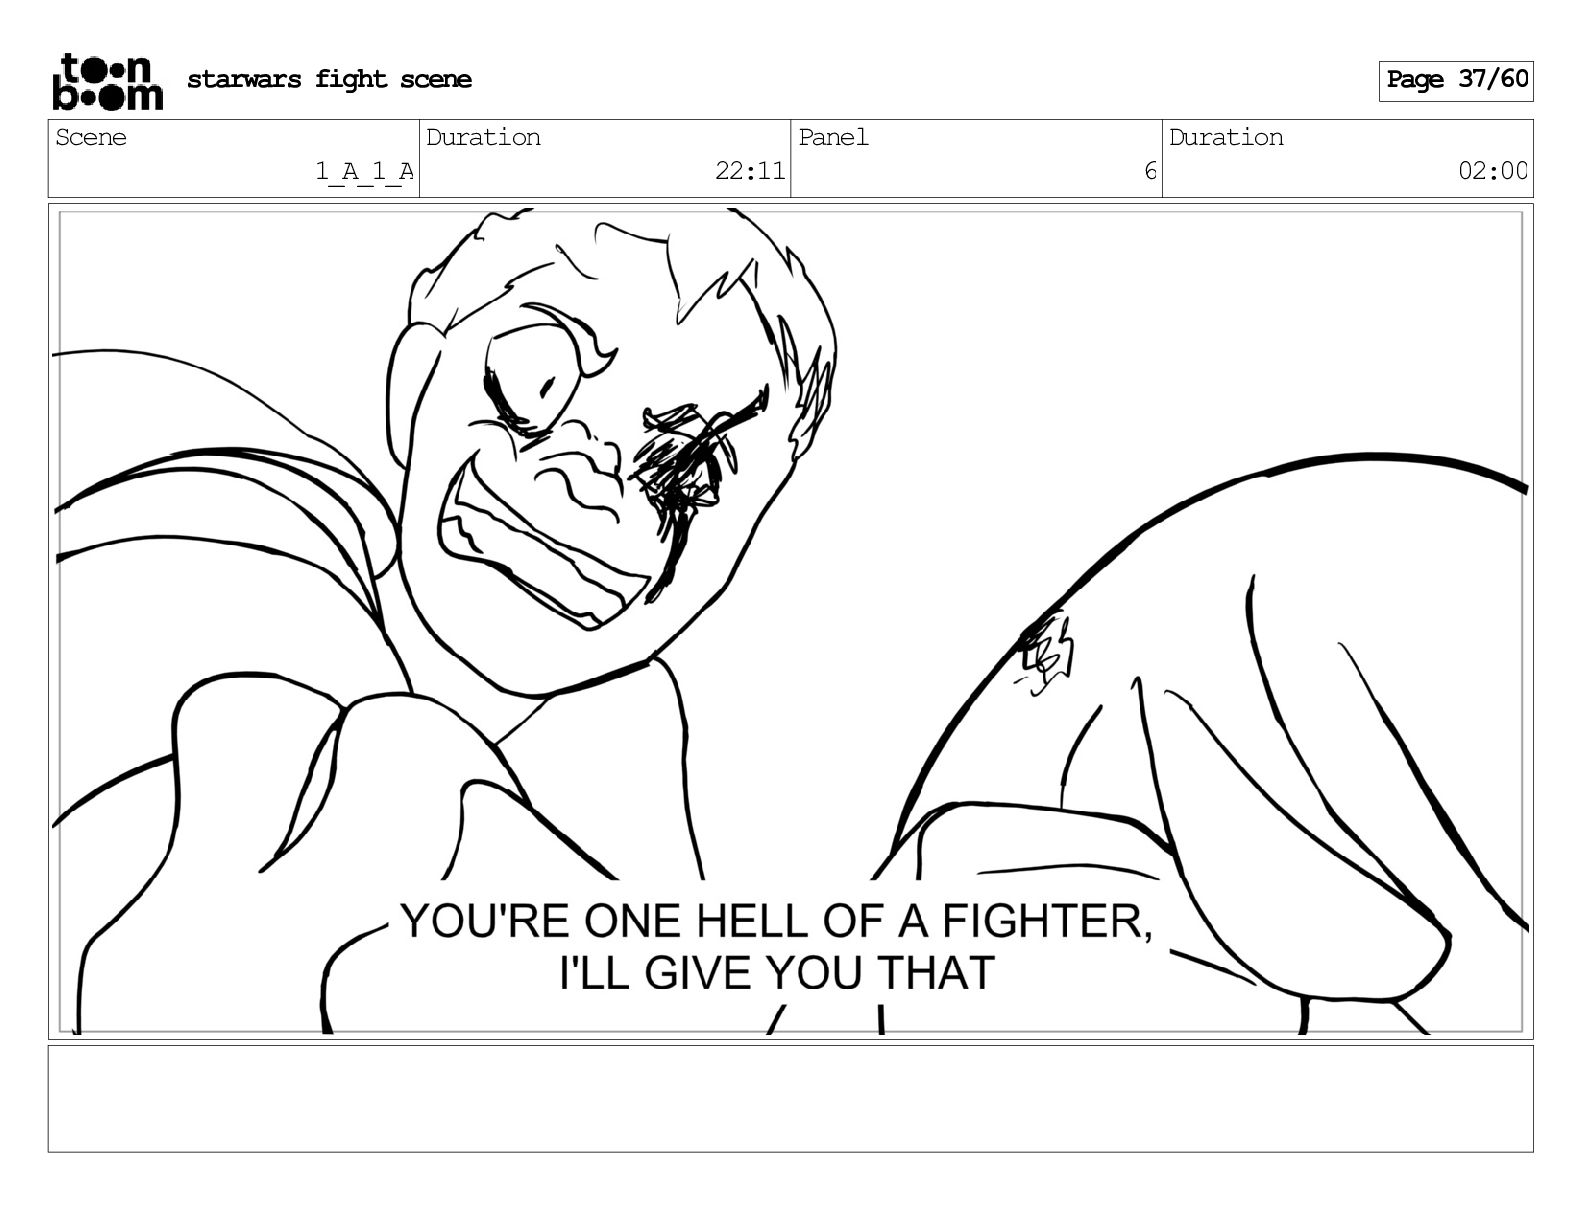1584x1224 pixels.
Task: Click the 'Scene' header label
Action: (x=91, y=138)
